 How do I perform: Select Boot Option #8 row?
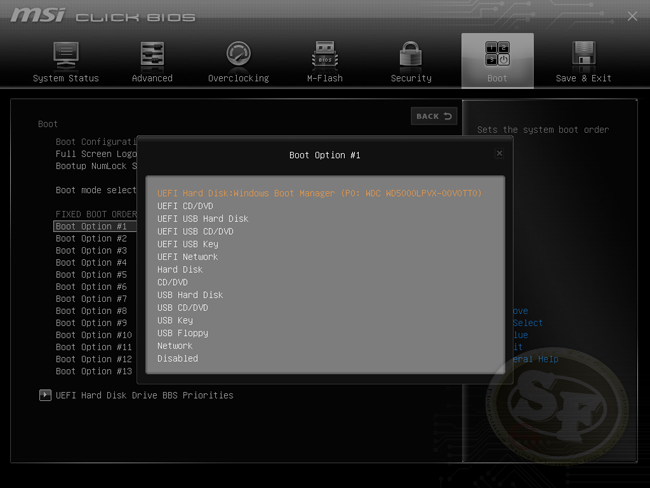(91, 311)
